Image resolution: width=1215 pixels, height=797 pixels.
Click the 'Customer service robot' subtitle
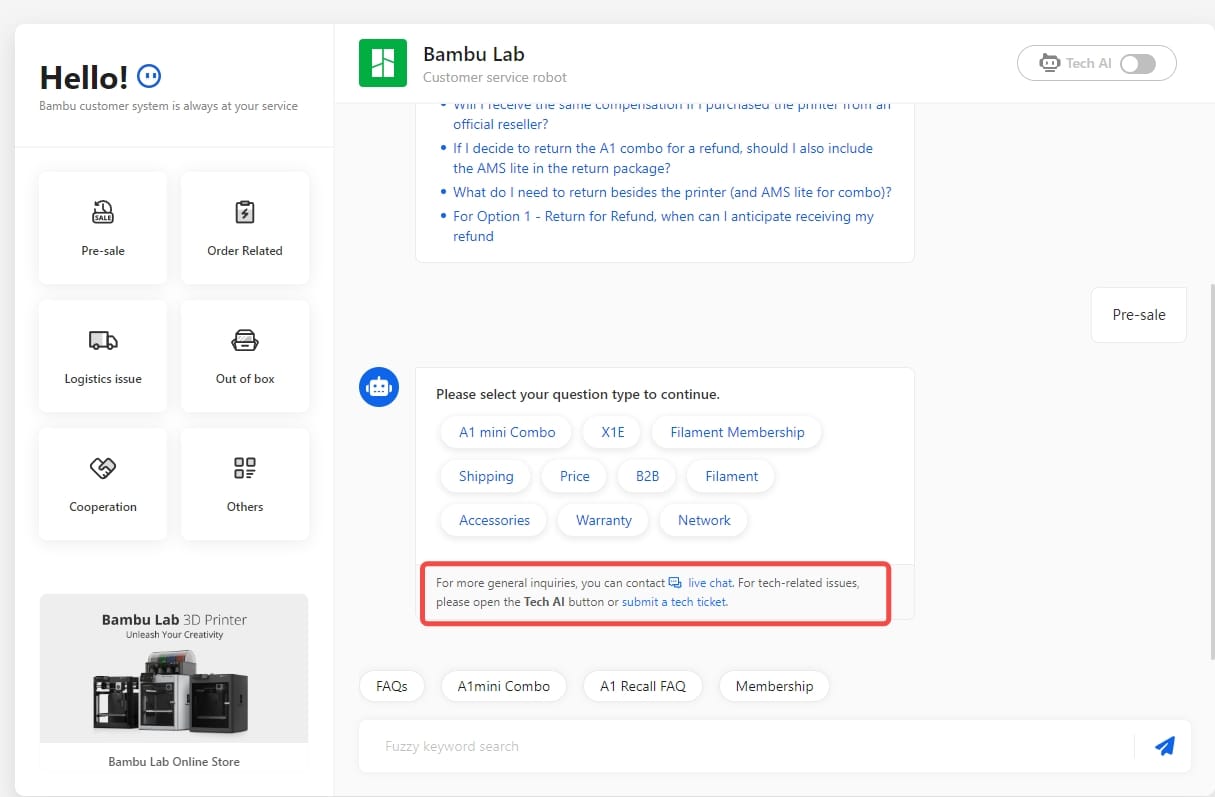pos(495,77)
